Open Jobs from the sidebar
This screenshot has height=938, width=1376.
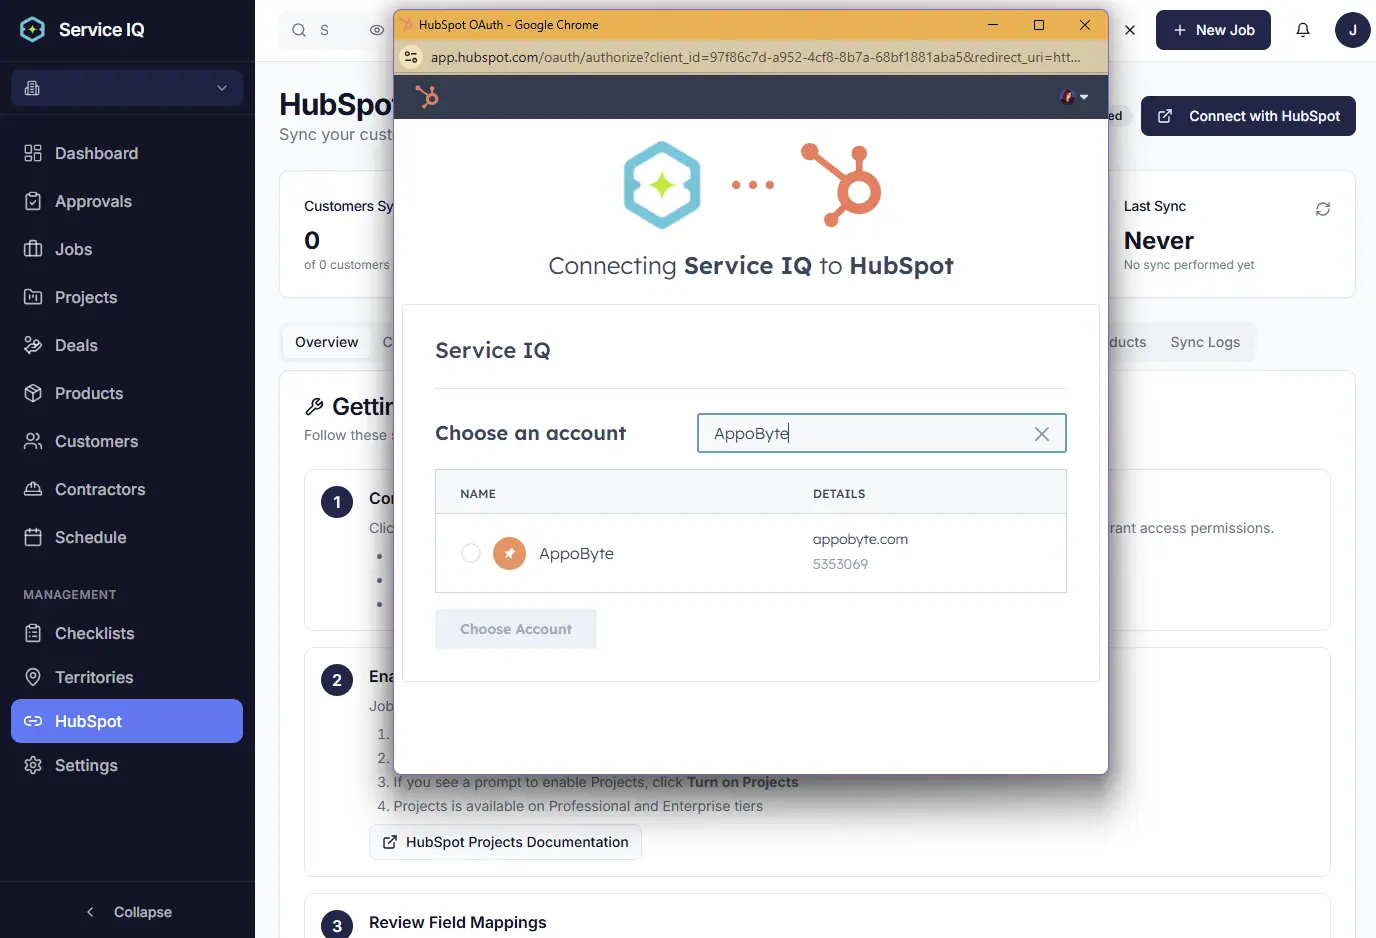click(x=127, y=249)
